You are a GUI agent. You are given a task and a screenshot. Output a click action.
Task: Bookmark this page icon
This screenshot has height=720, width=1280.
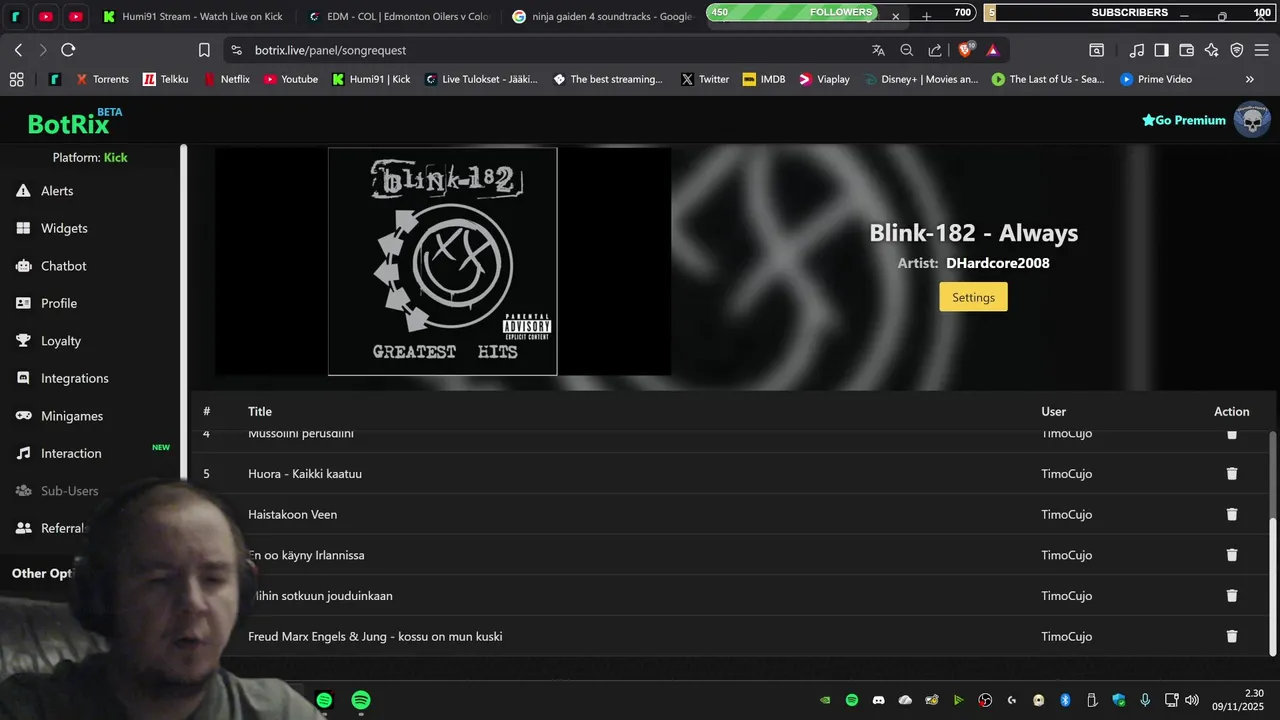(x=204, y=50)
